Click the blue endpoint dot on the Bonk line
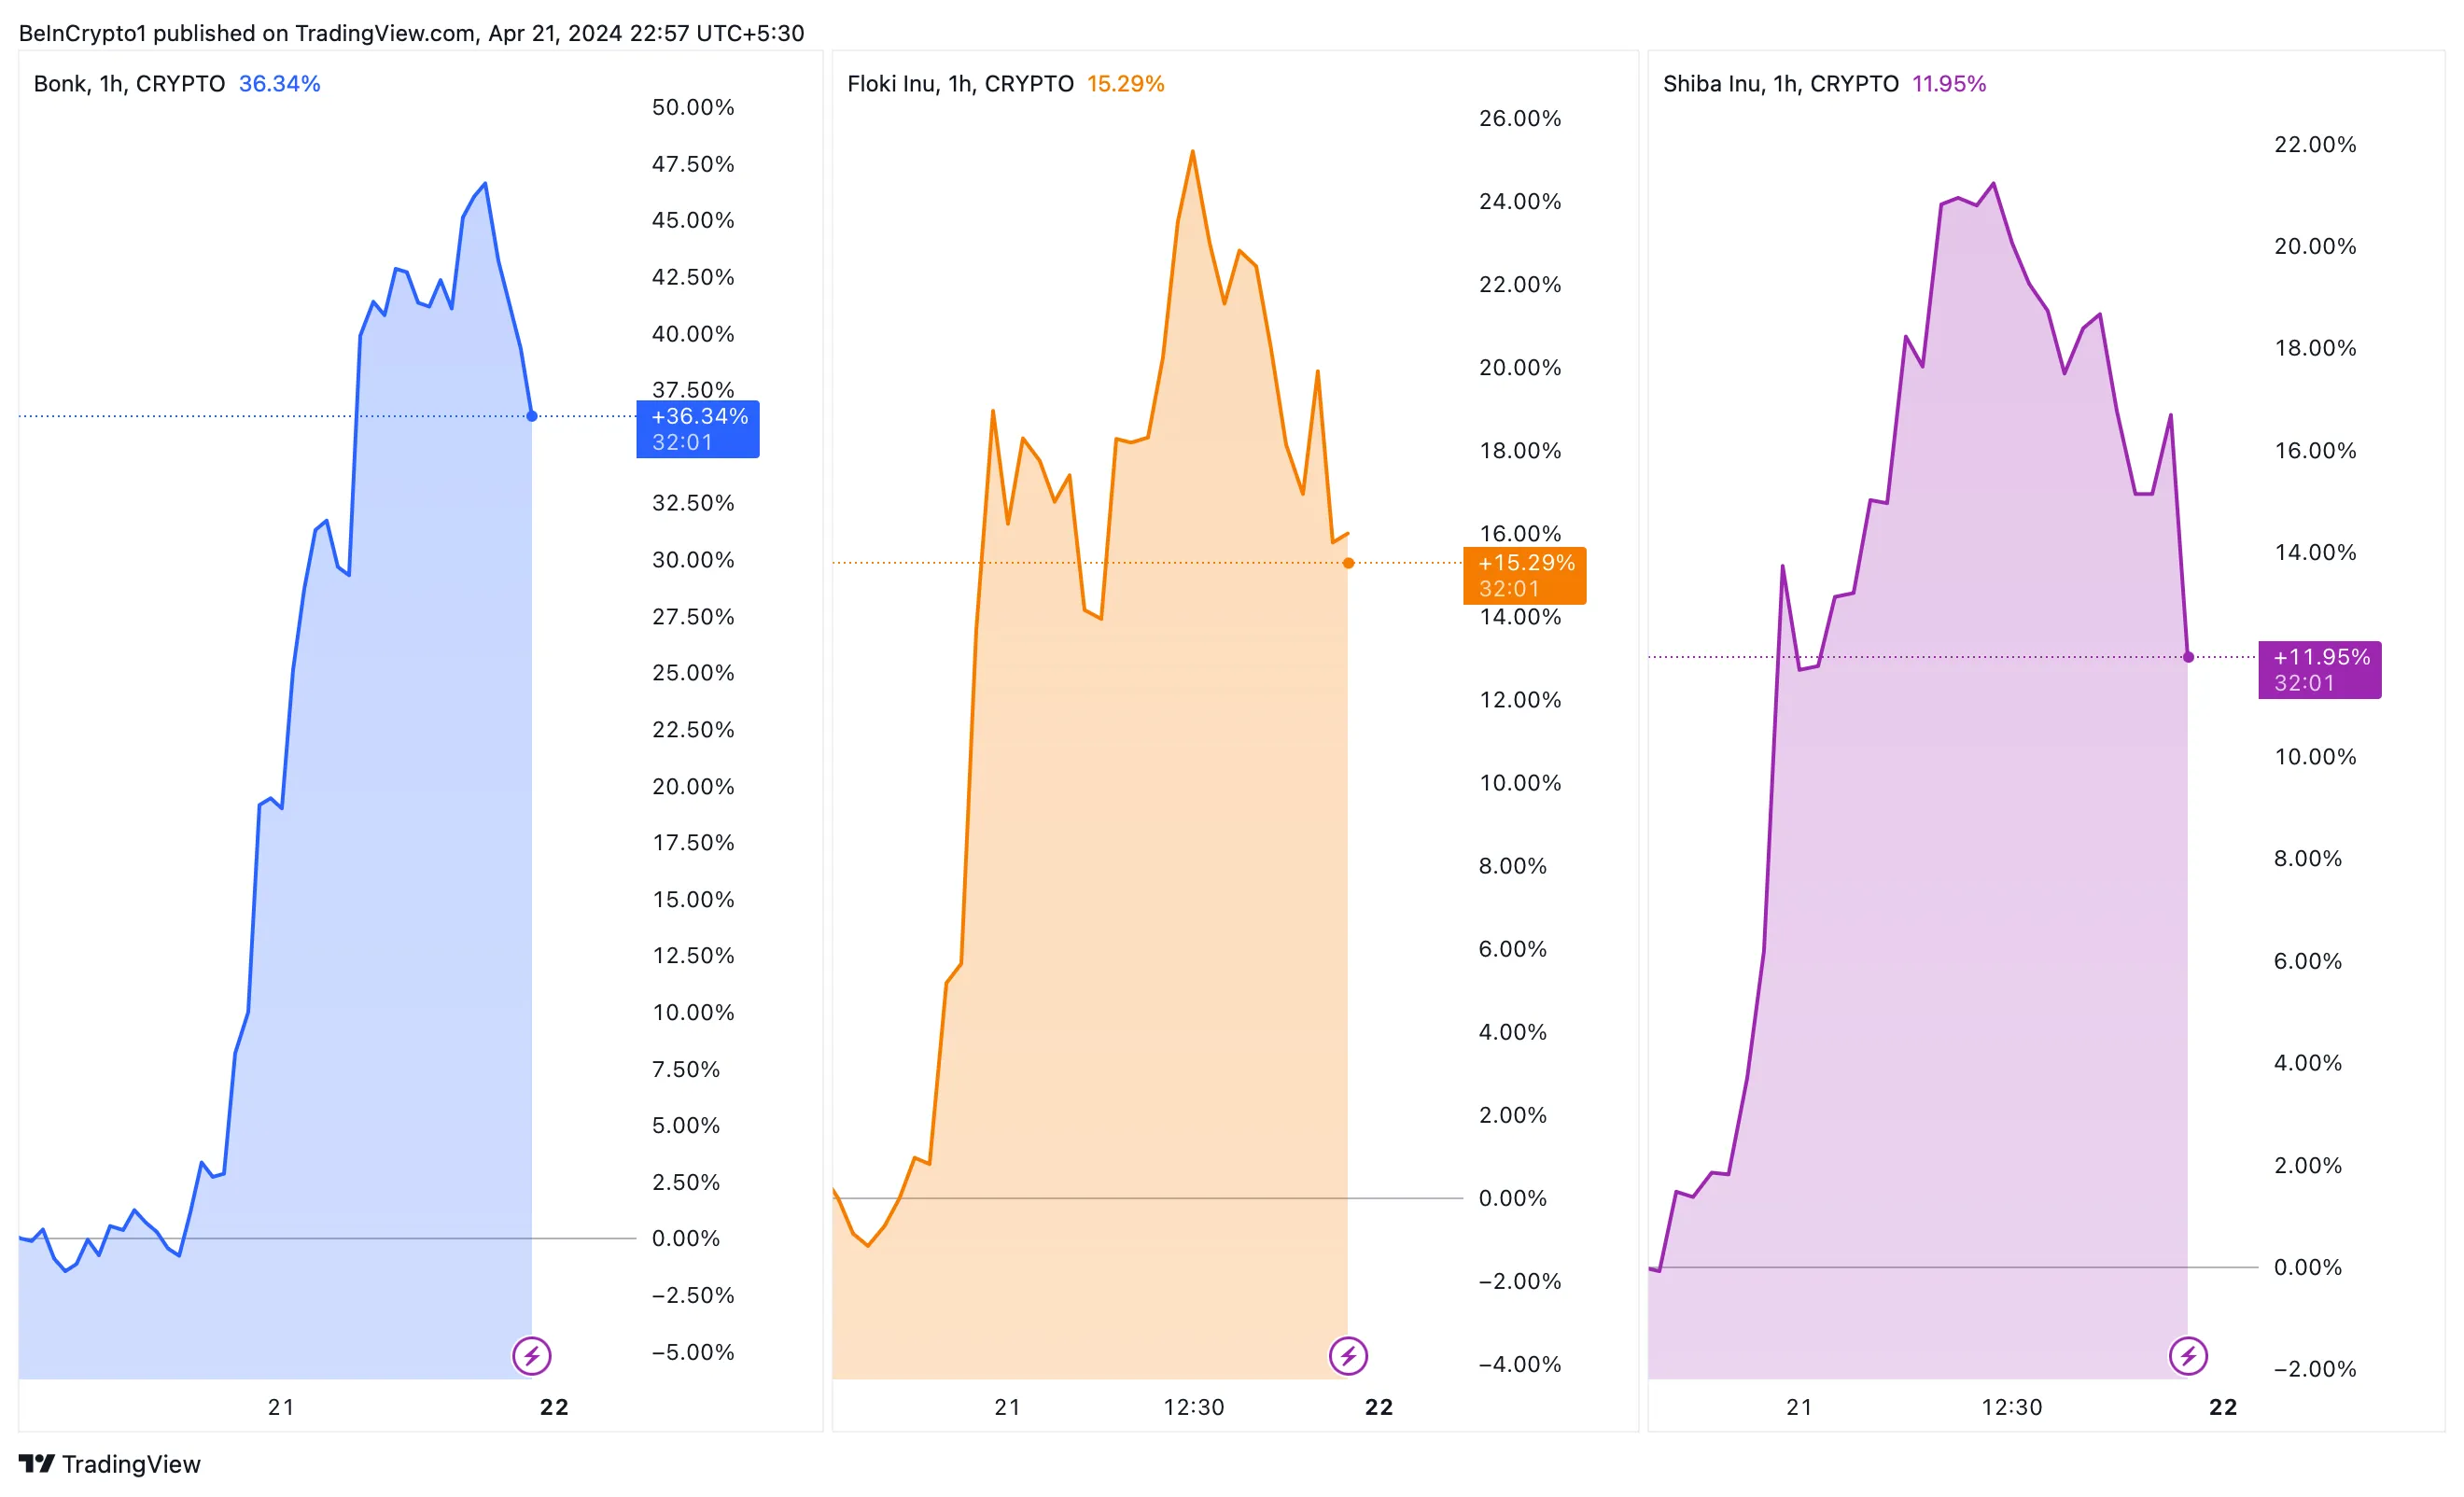 [x=532, y=416]
